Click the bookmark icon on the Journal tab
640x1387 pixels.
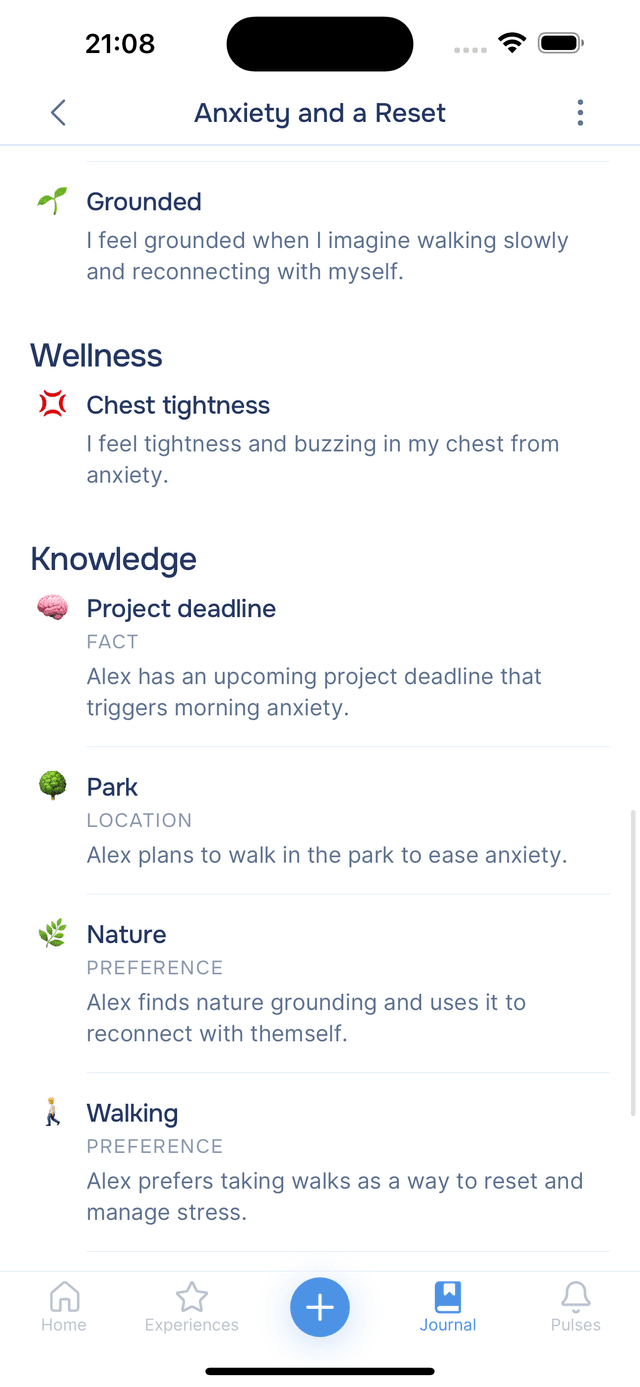click(447, 1294)
